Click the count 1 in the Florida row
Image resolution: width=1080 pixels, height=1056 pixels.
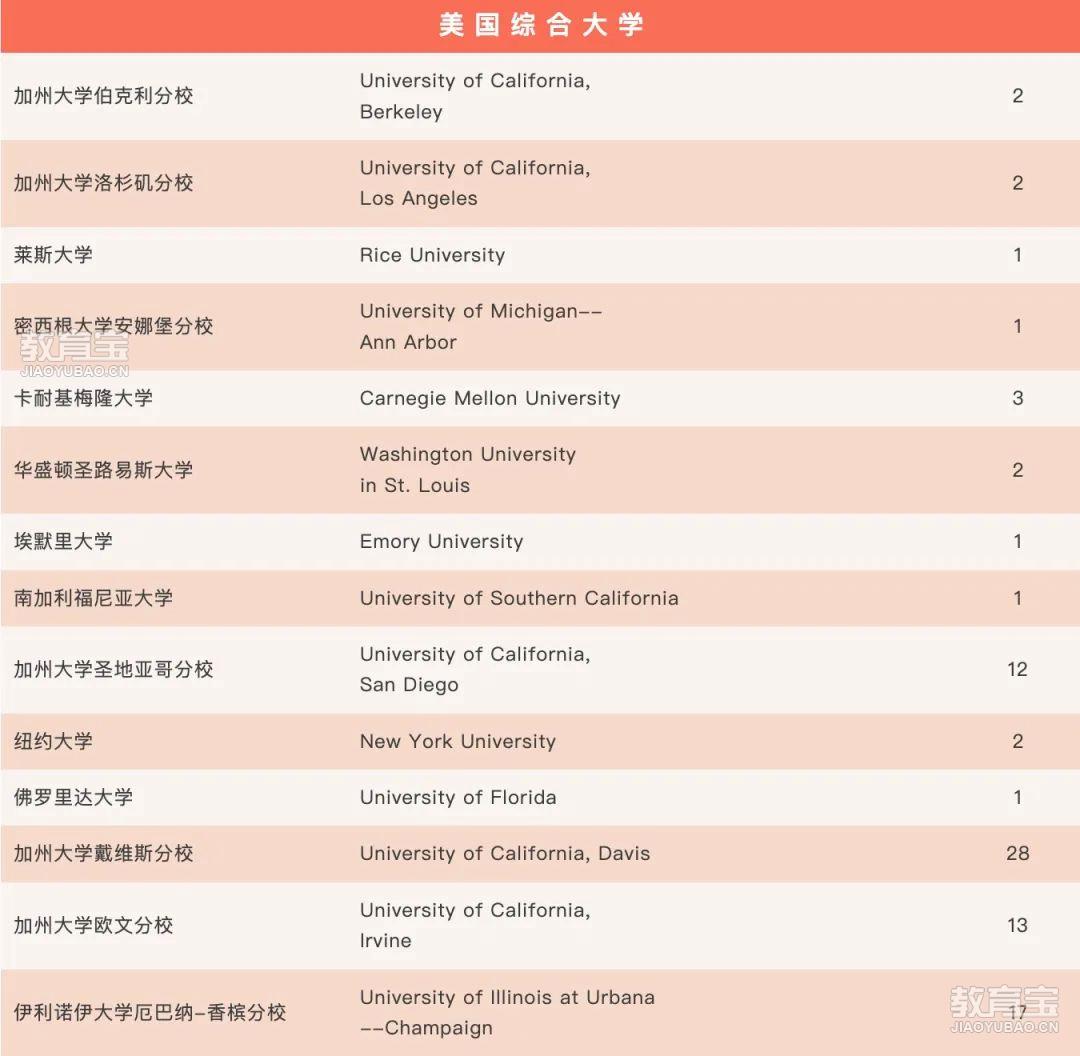coord(1017,798)
